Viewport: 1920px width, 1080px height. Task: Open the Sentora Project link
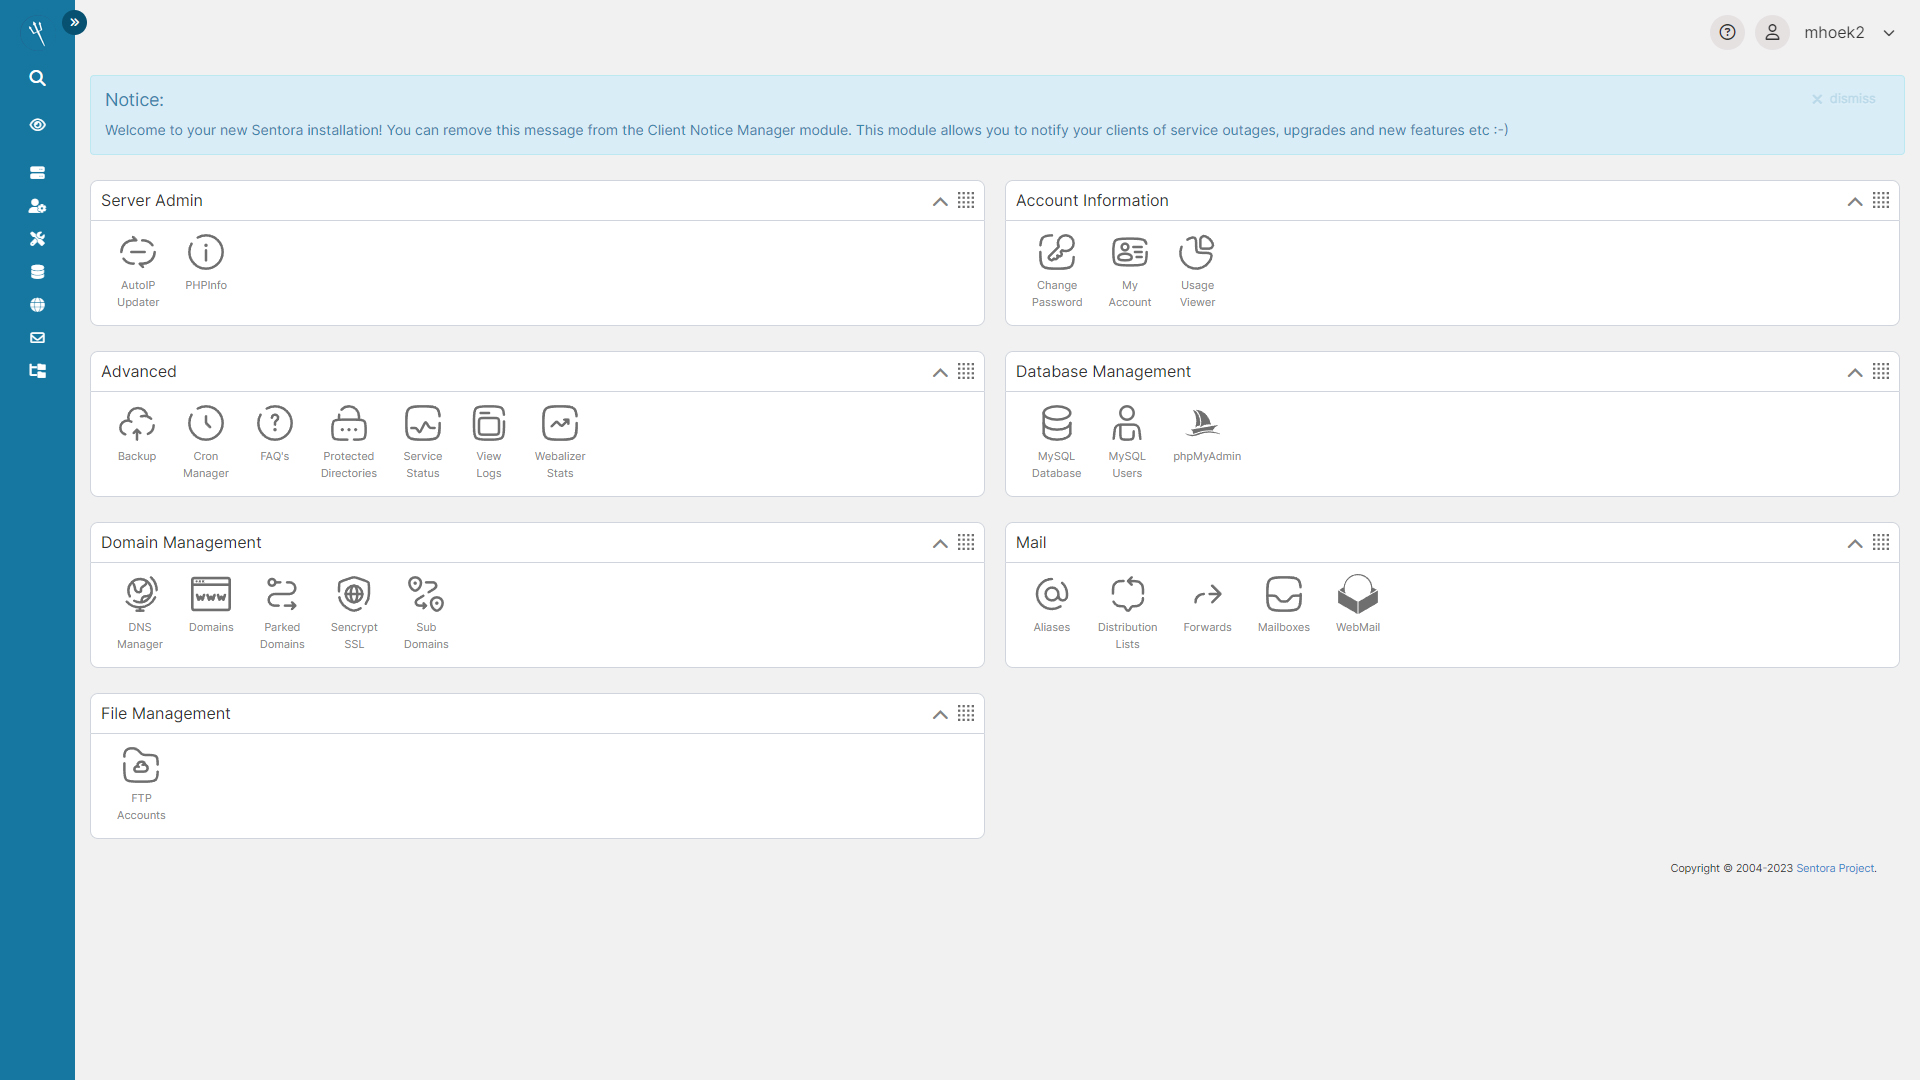point(1835,868)
